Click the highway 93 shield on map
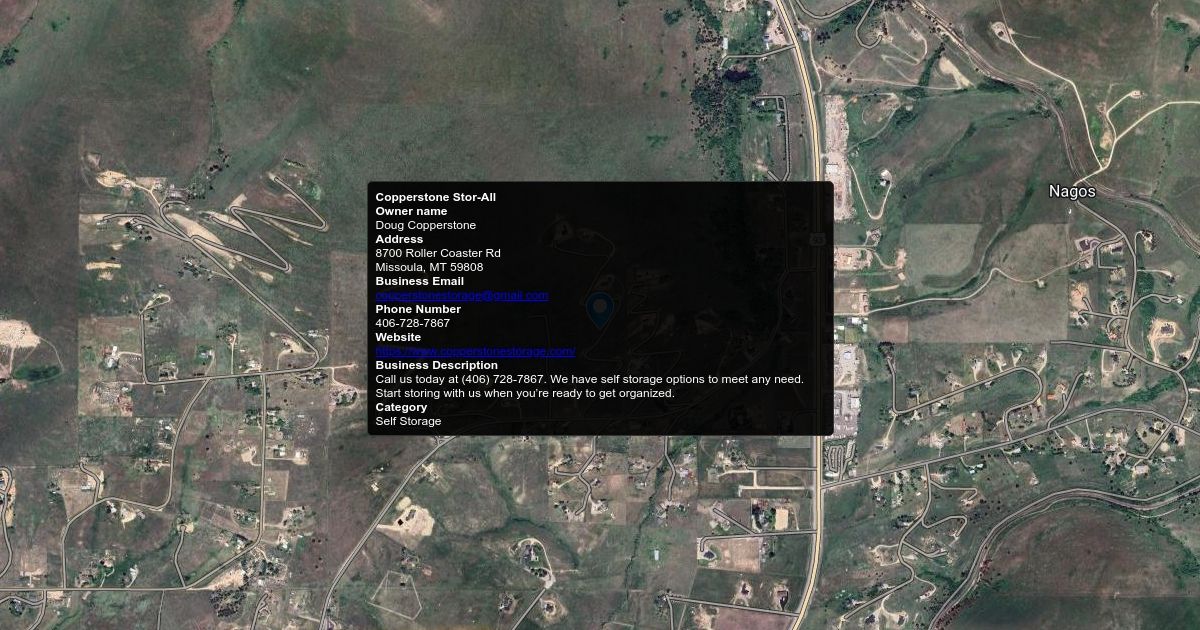Screen dimensions: 1200x630 pyautogui.click(x=818, y=239)
